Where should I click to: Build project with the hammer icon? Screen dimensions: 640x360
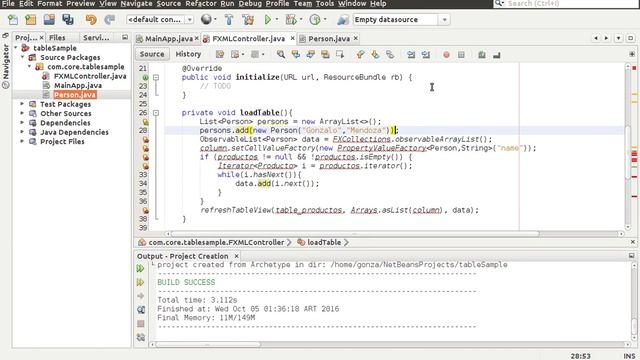coord(229,19)
